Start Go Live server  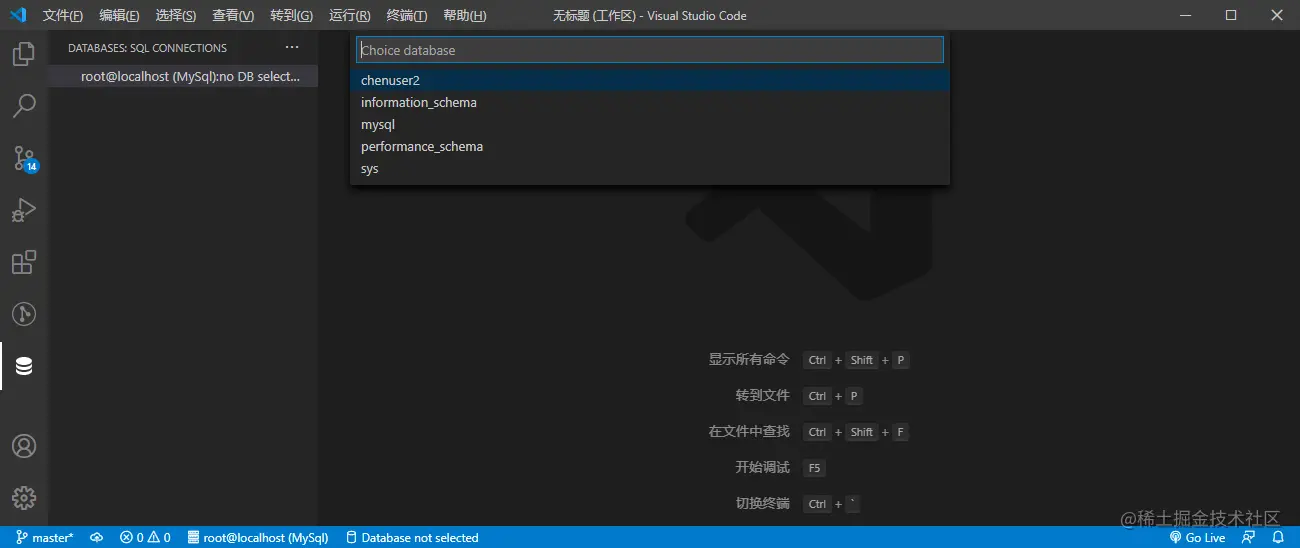tap(1197, 538)
